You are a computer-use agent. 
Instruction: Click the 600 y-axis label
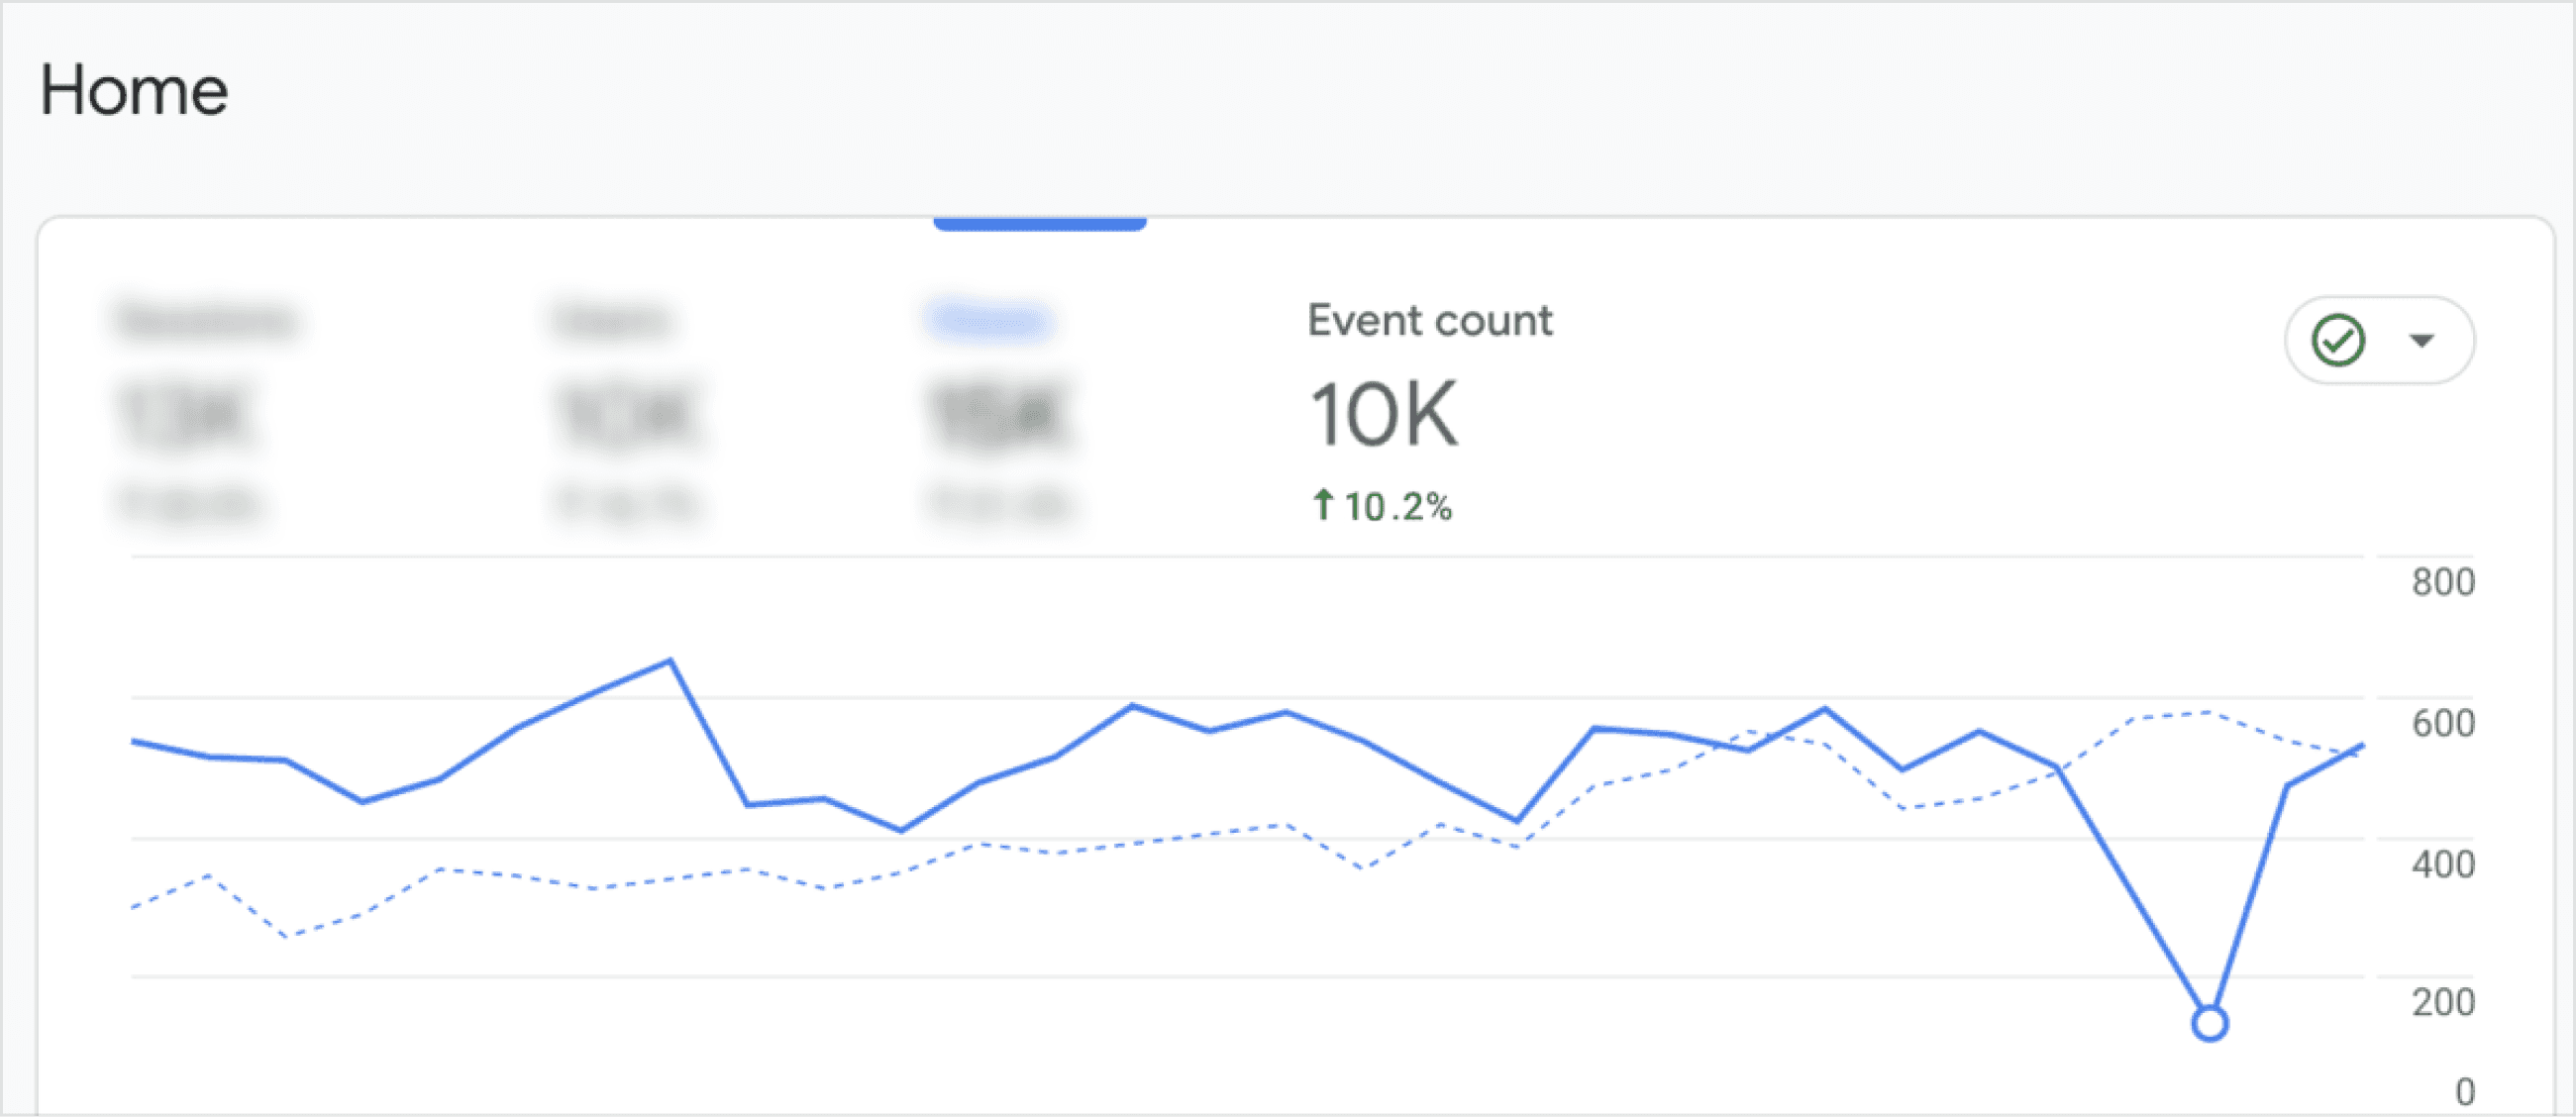click(x=2442, y=723)
